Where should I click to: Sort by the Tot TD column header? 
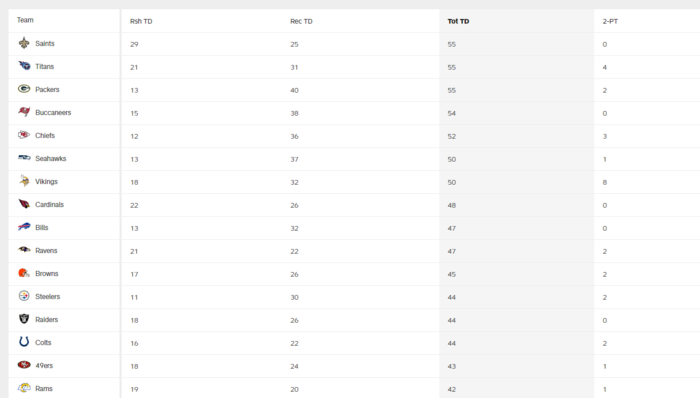tap(458, 21)
